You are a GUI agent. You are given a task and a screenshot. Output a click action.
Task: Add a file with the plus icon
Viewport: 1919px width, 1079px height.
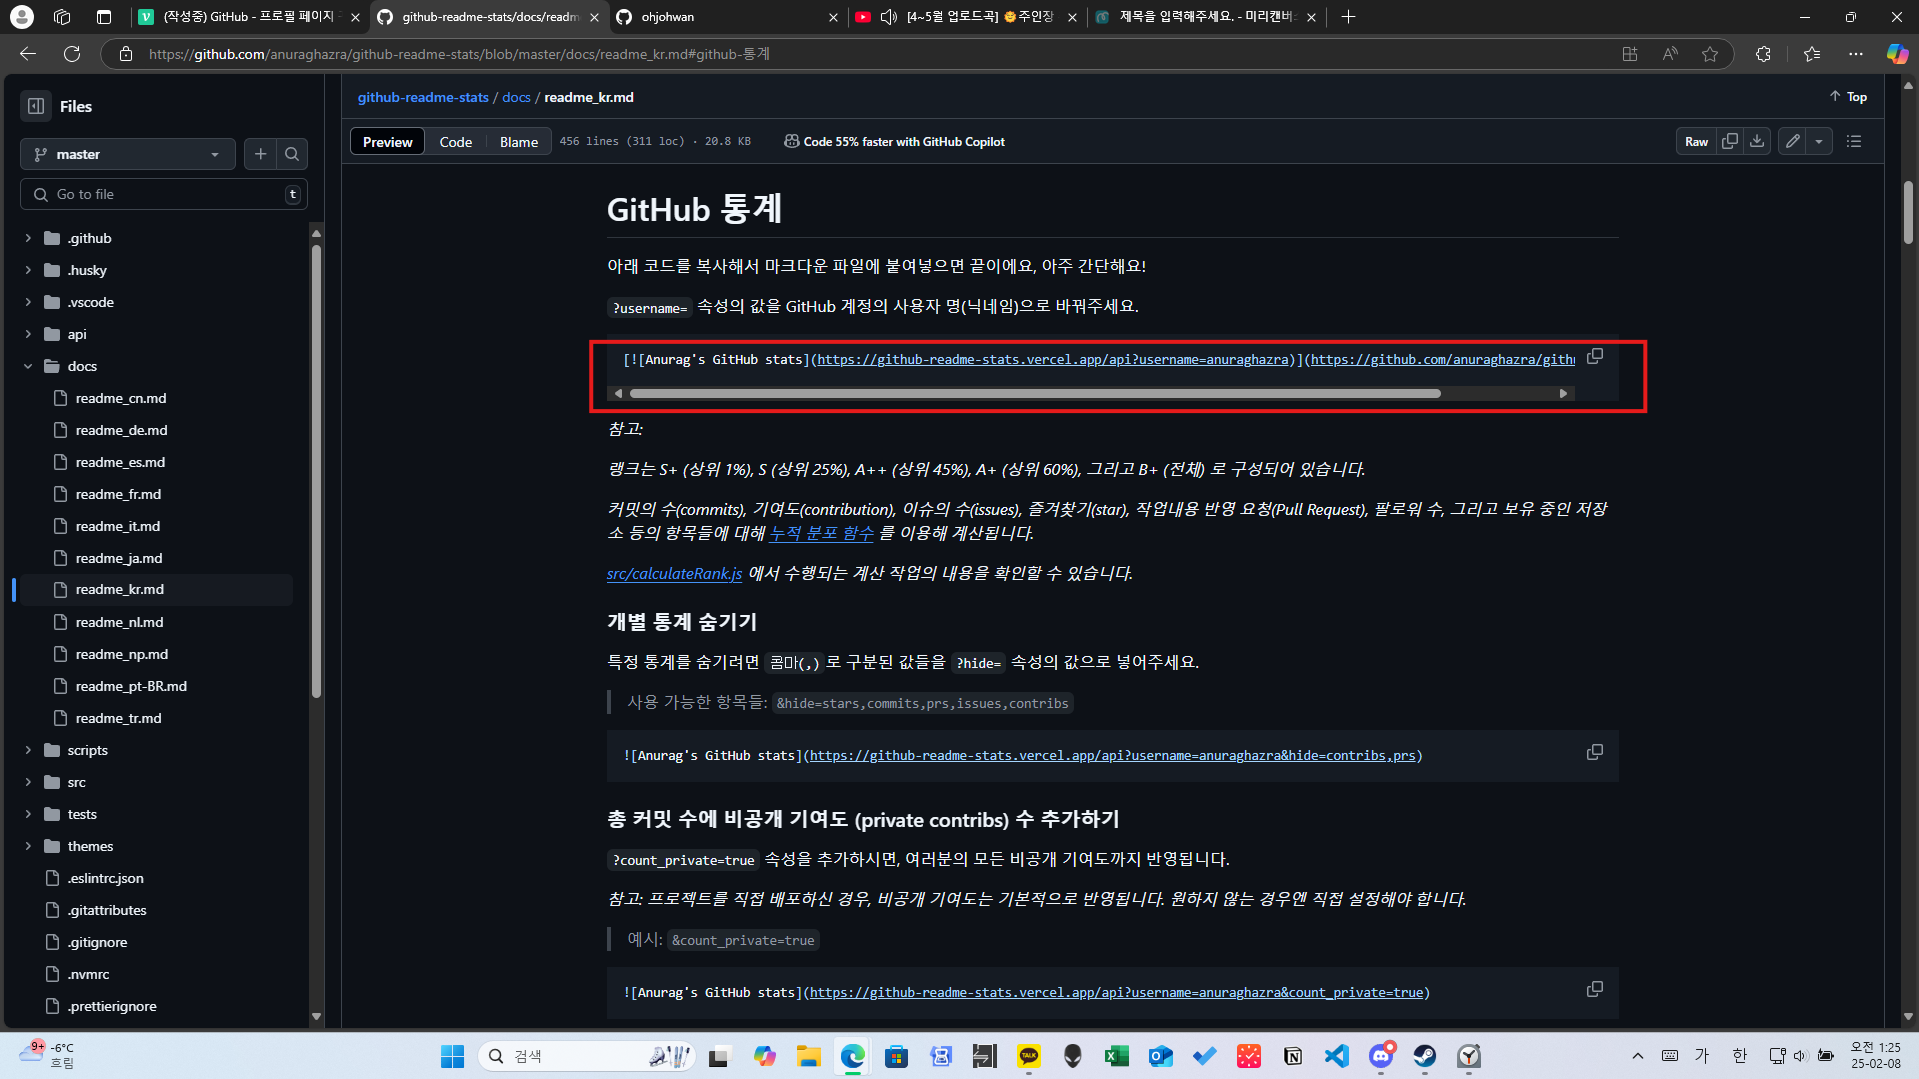(x=261, y=154)
